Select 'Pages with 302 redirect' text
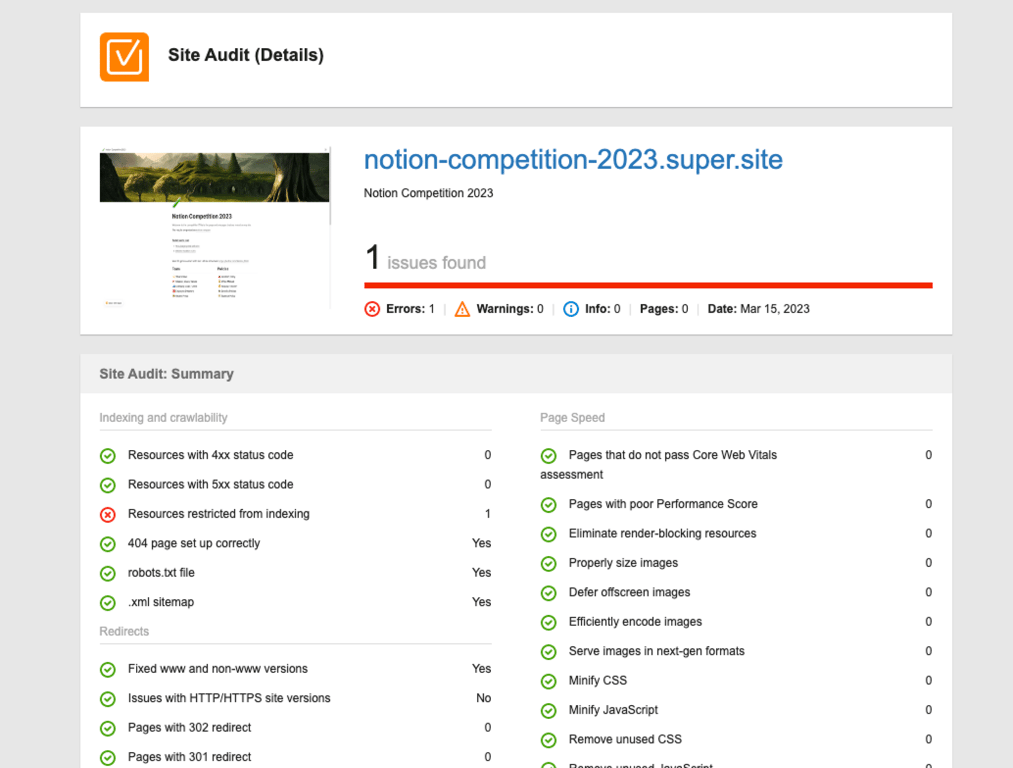 pyautogui.click(x=189, y=727)
